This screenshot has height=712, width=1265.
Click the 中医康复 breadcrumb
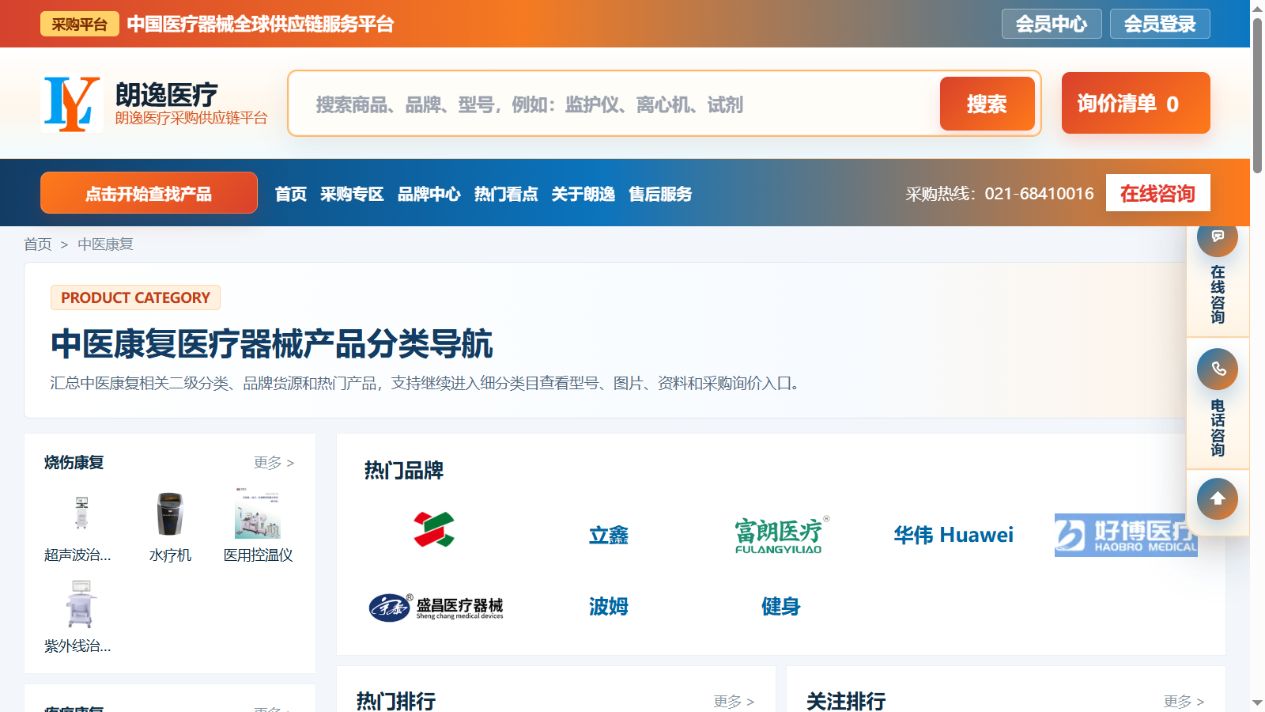coord(106,244)
